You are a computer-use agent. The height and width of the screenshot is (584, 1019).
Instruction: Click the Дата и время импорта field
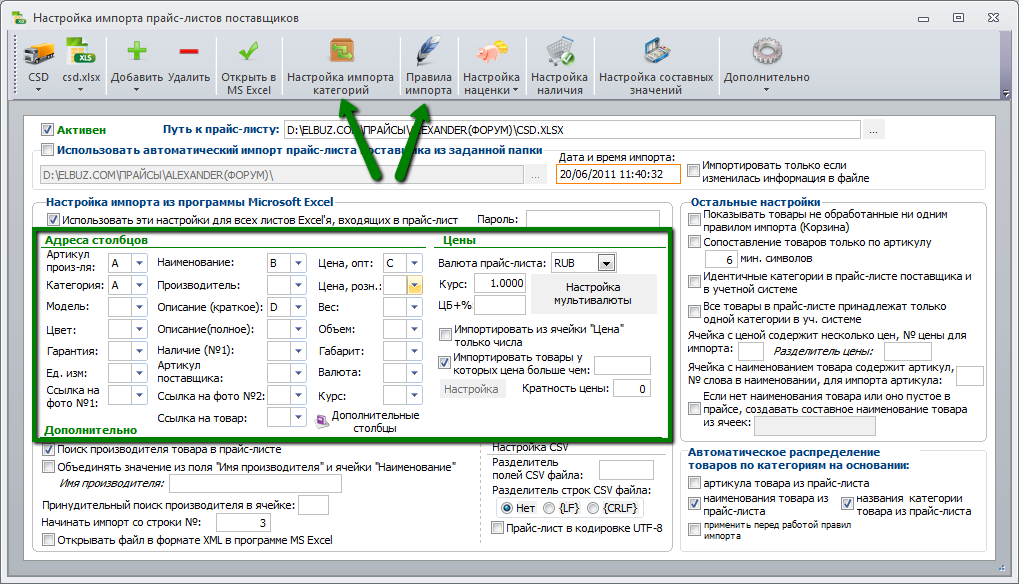click(x=619, y=174)
